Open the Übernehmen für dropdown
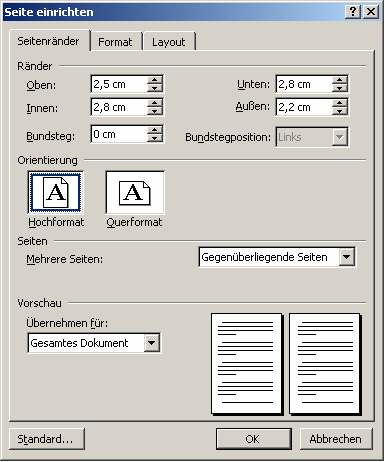The image size is (384, 462). [152, 343]
